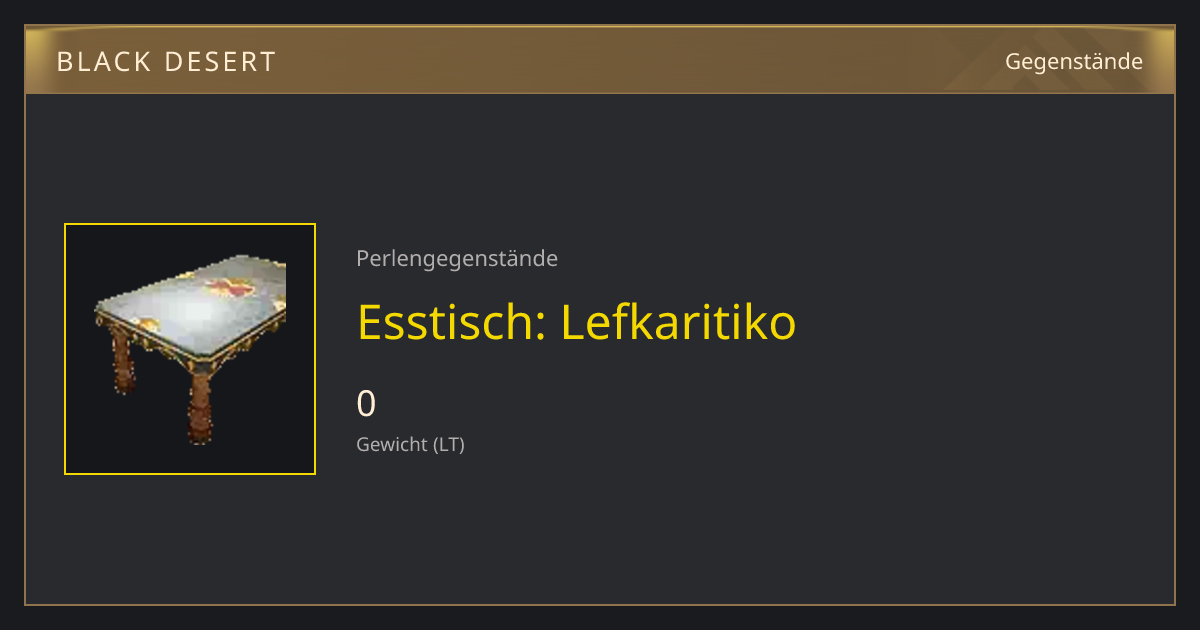
Task: Click the table's left rear leg
Action: pos(121,361)
